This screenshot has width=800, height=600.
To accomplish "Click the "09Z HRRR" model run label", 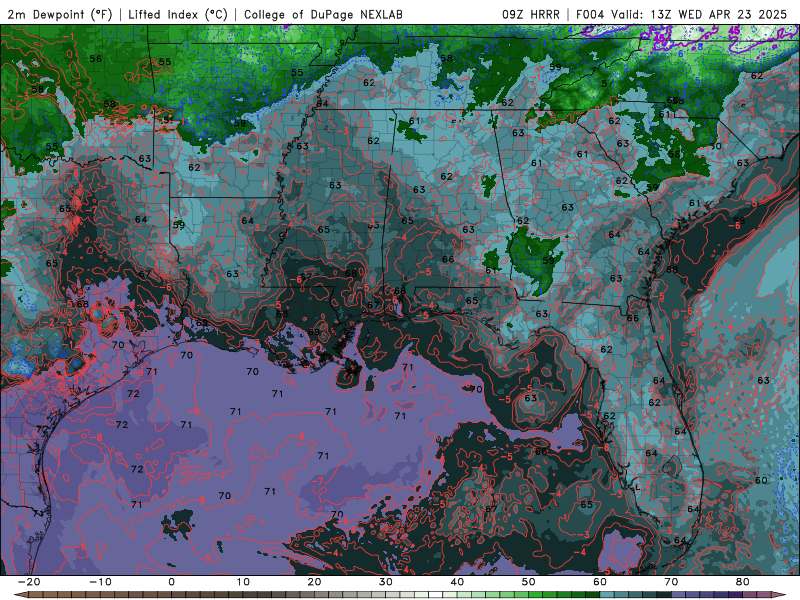I will coord(530,14).
